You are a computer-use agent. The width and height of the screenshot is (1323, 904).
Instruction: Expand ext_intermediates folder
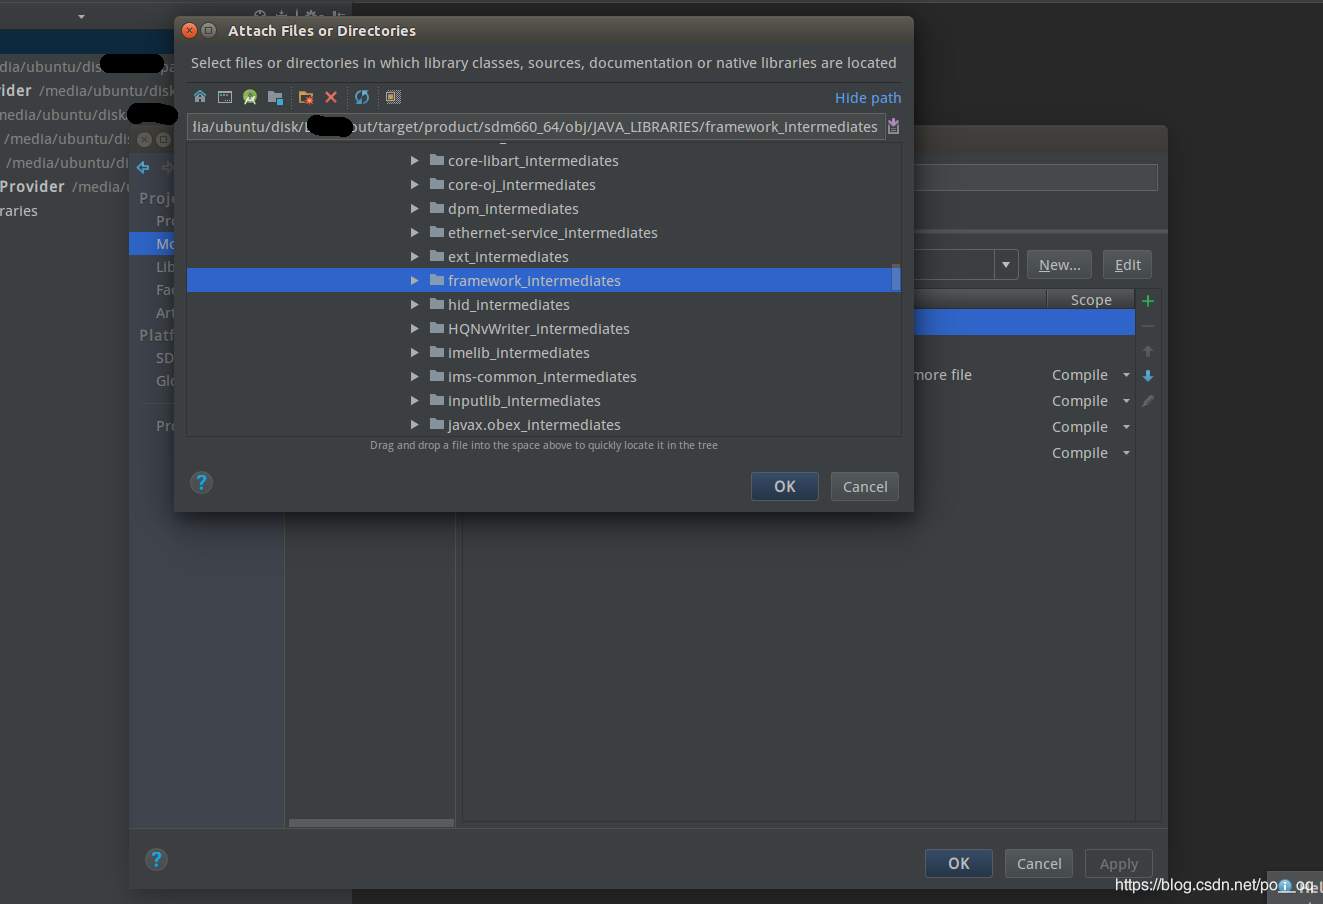tap(414, 256)
